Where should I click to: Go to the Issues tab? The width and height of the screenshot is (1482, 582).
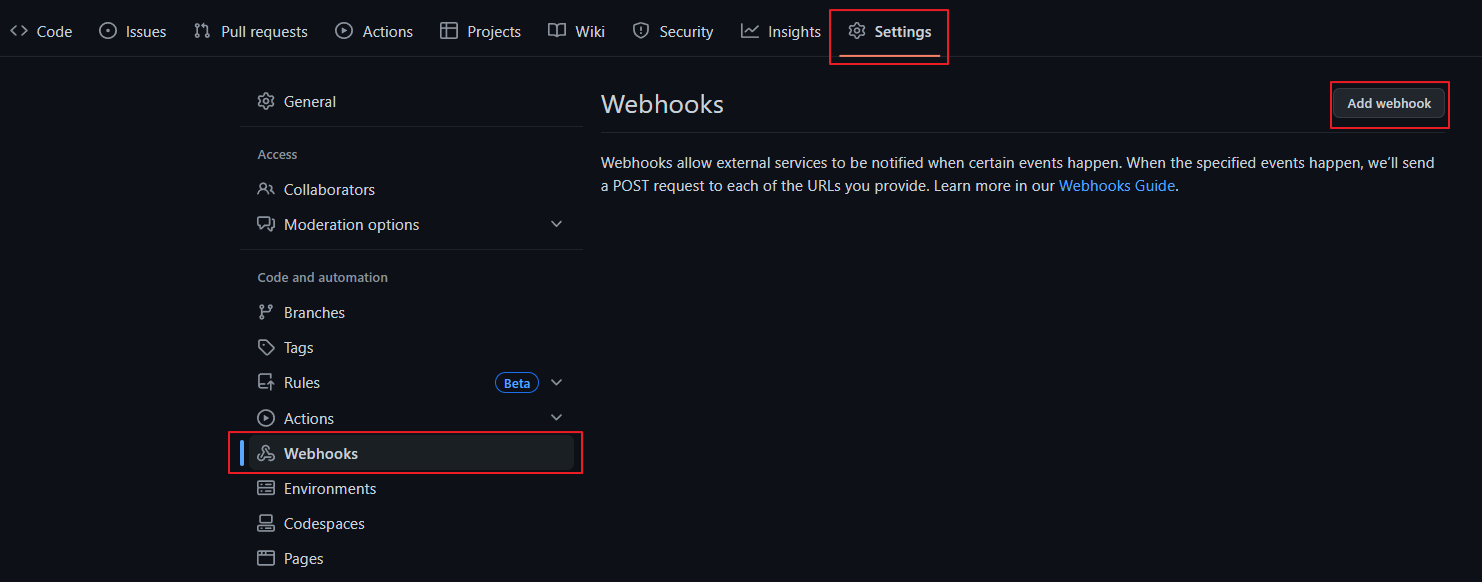(133, 31)
